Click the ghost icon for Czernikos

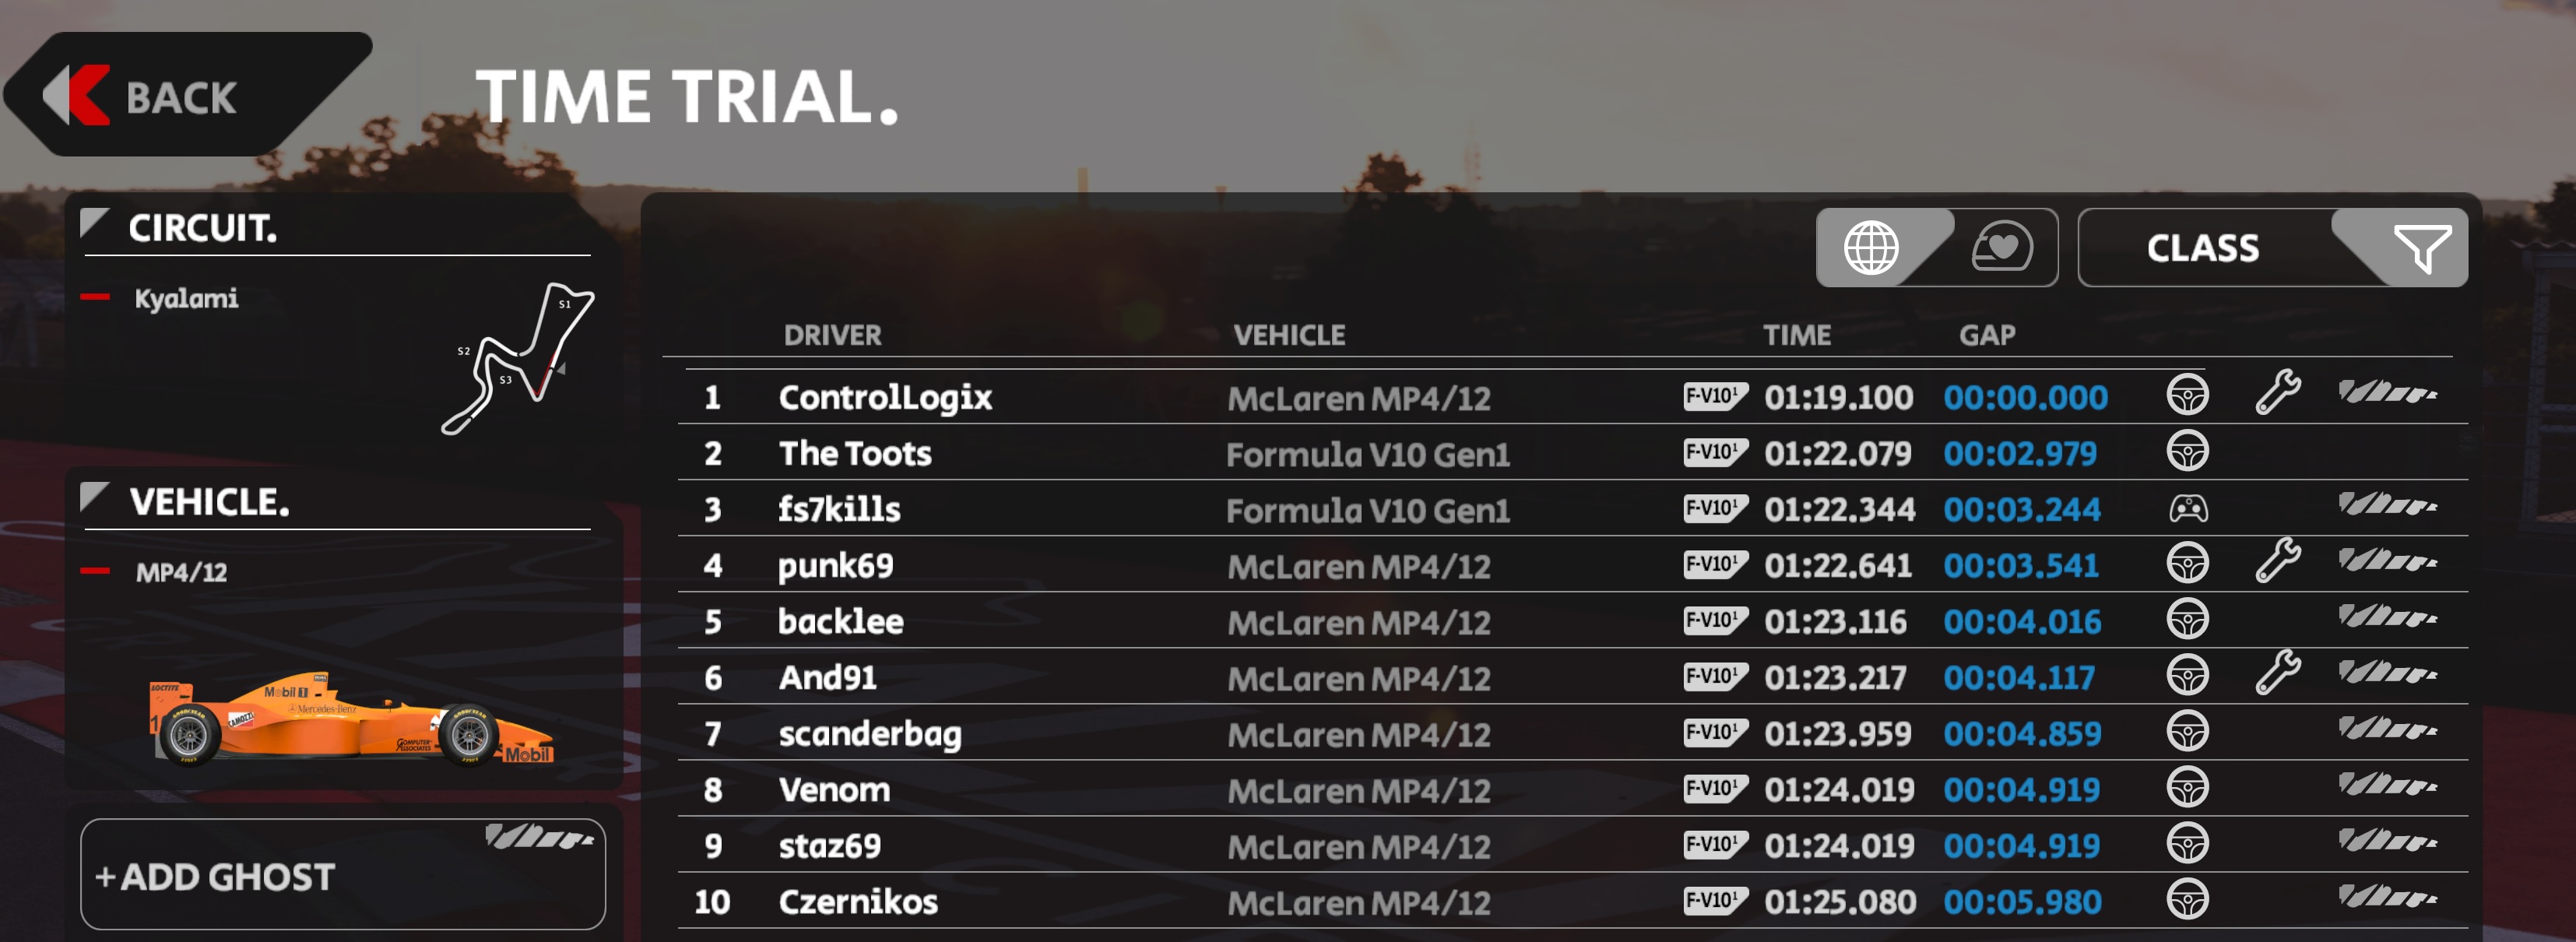point(2386,897)
